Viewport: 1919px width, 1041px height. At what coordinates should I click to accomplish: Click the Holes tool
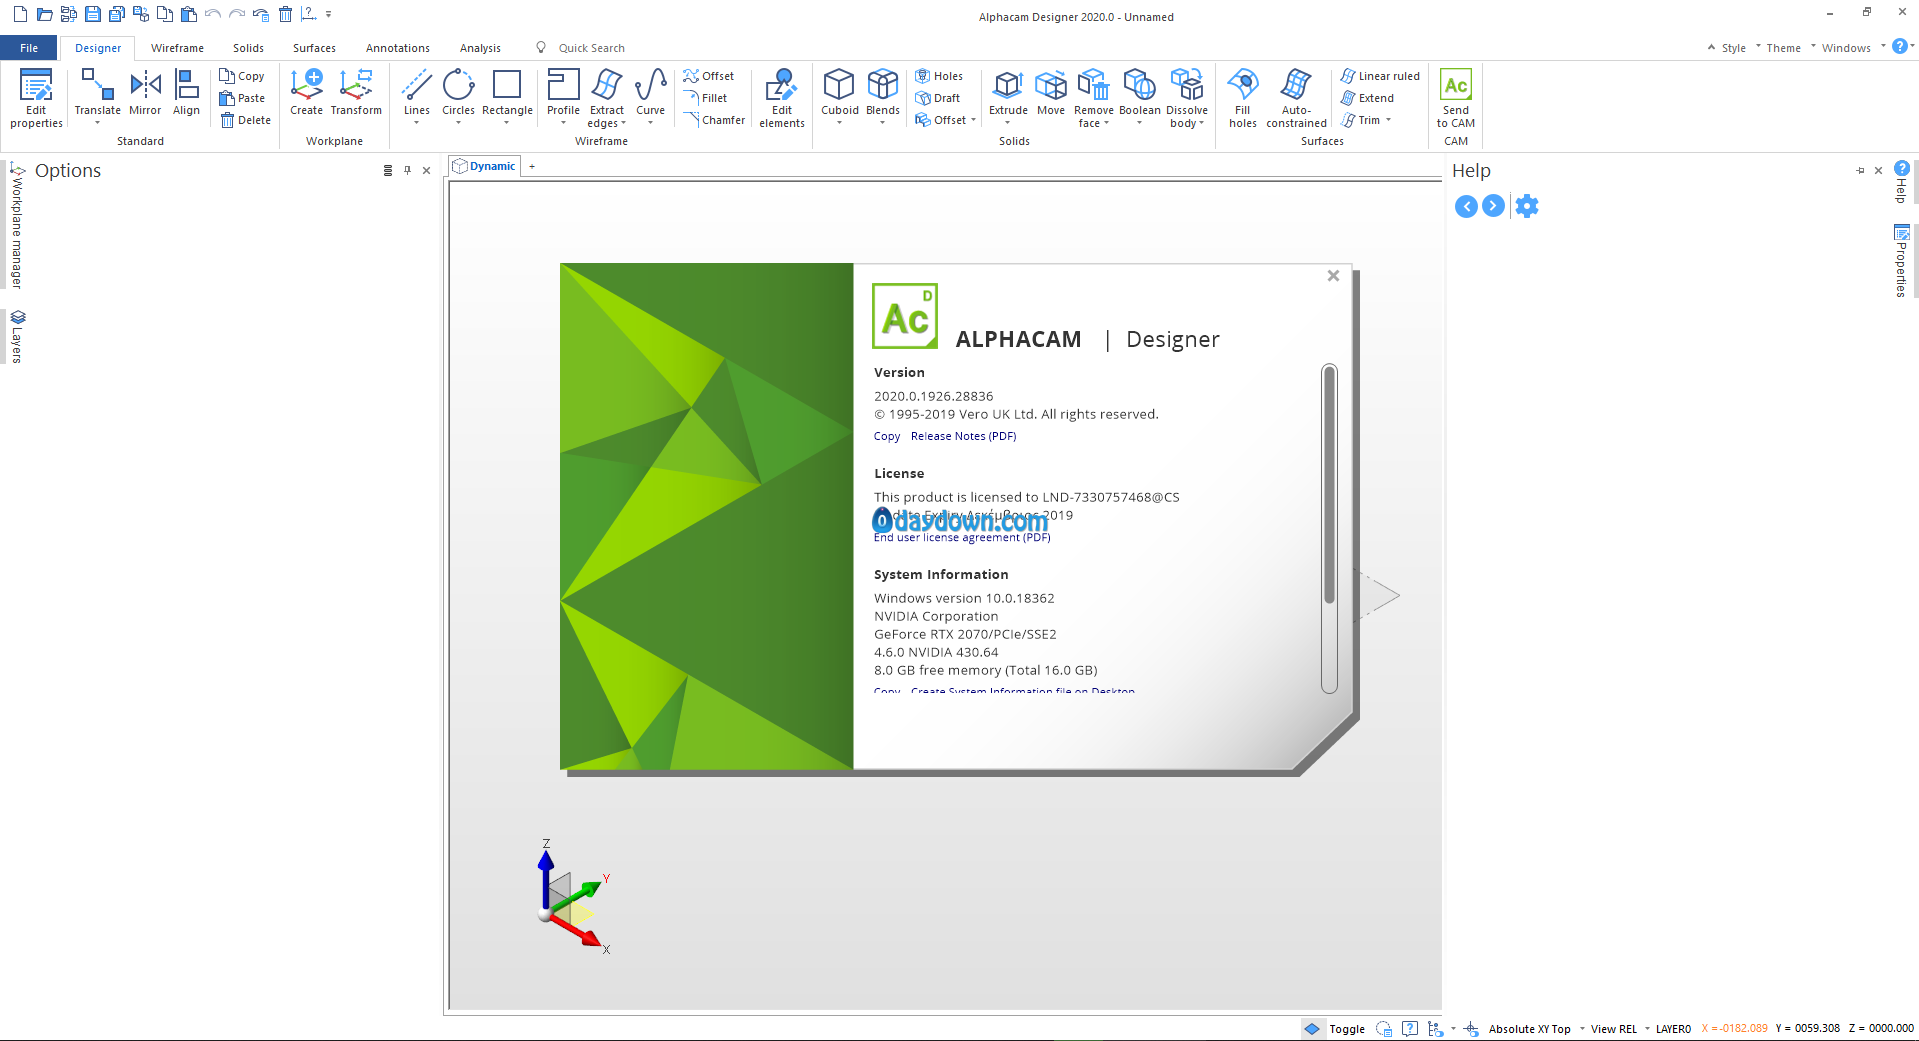(939, 76)
